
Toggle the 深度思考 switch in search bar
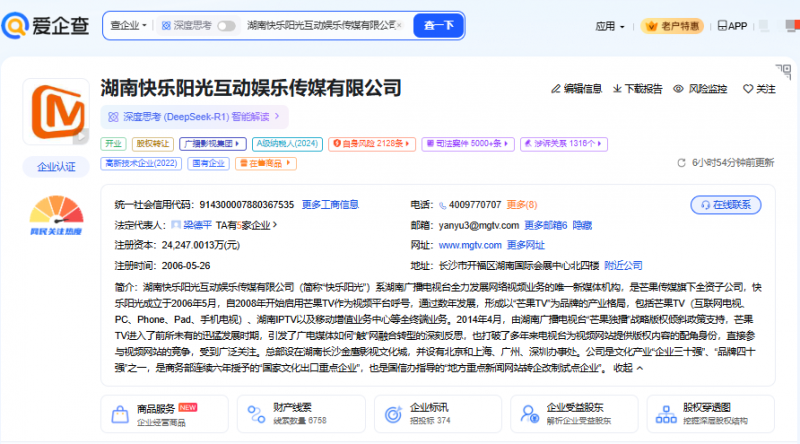pos(227,25)
